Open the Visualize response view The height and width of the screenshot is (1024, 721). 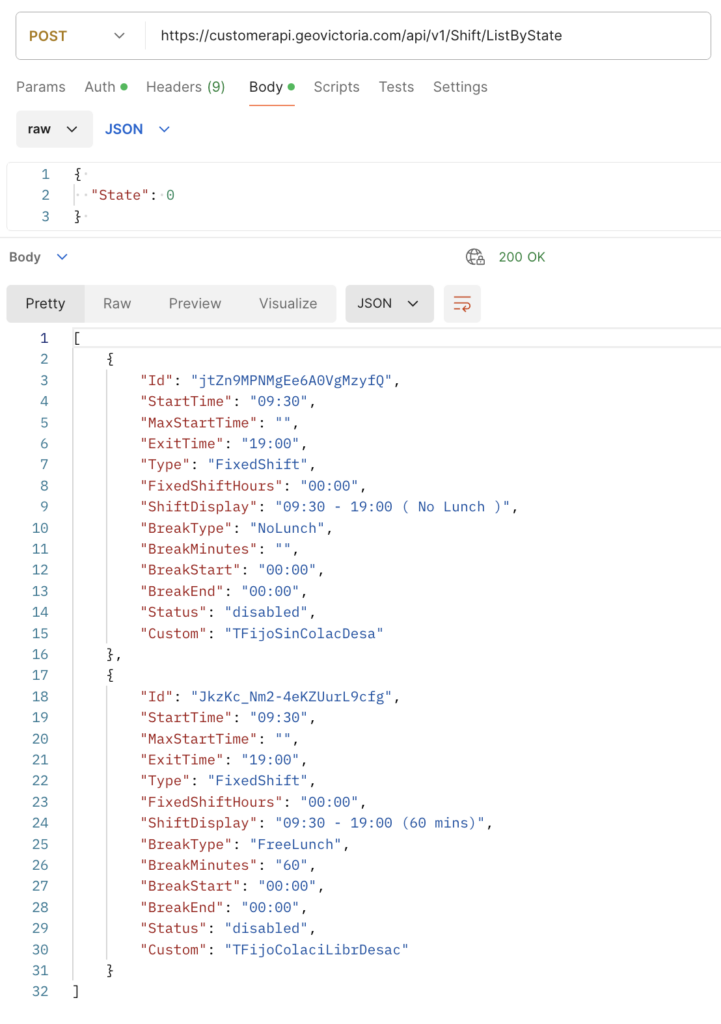[x=288, y=304]
